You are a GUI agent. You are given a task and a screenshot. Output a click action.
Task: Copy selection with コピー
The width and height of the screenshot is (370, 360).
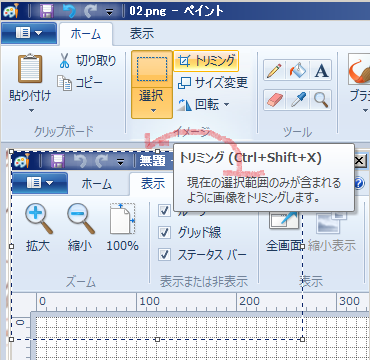coord(80,83)
